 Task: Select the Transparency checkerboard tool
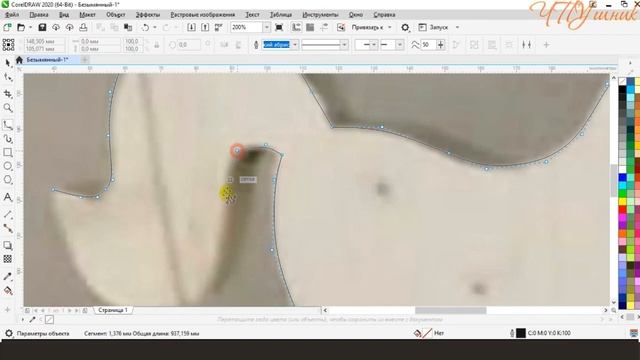pyautogui.click(x=7, y=259)
